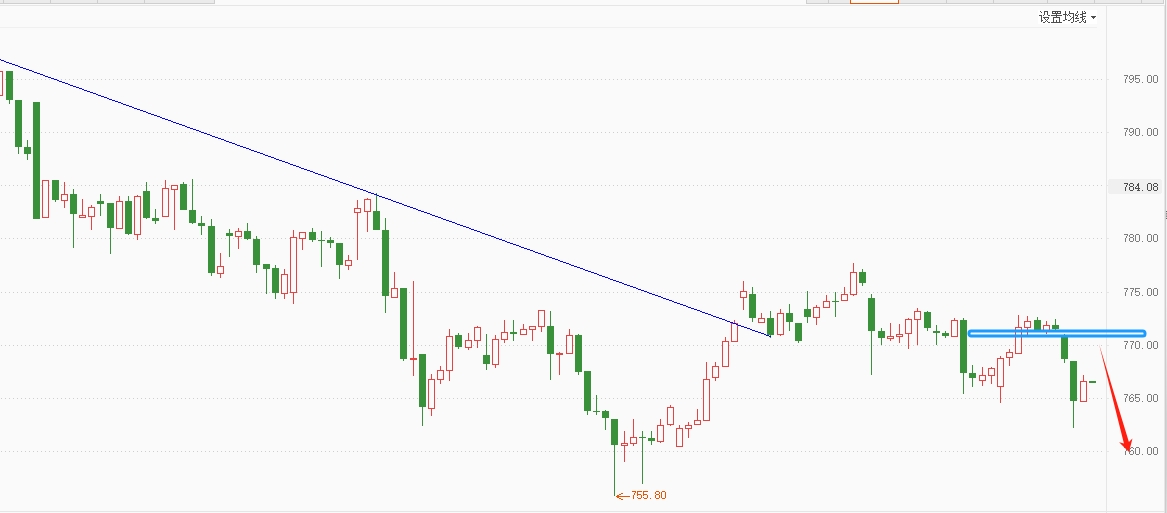This screenshot has width=1167, height=513.
Task: Click the candle with the 755.80 low wick
Action: [x=615, y=456]
